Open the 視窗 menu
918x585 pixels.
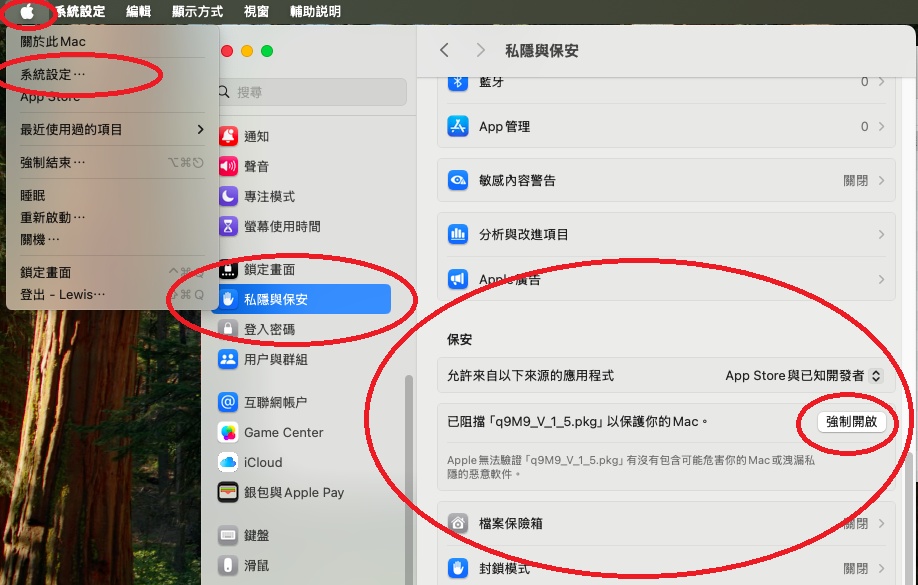click(x=256, y=12)
